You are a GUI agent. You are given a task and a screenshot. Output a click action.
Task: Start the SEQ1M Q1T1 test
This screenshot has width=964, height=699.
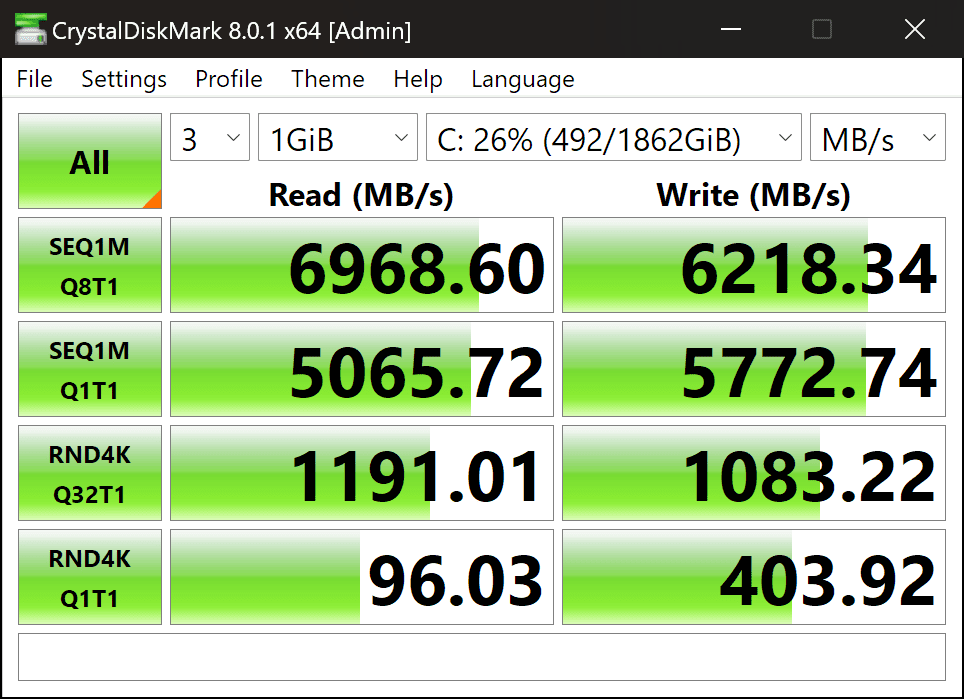90,369
